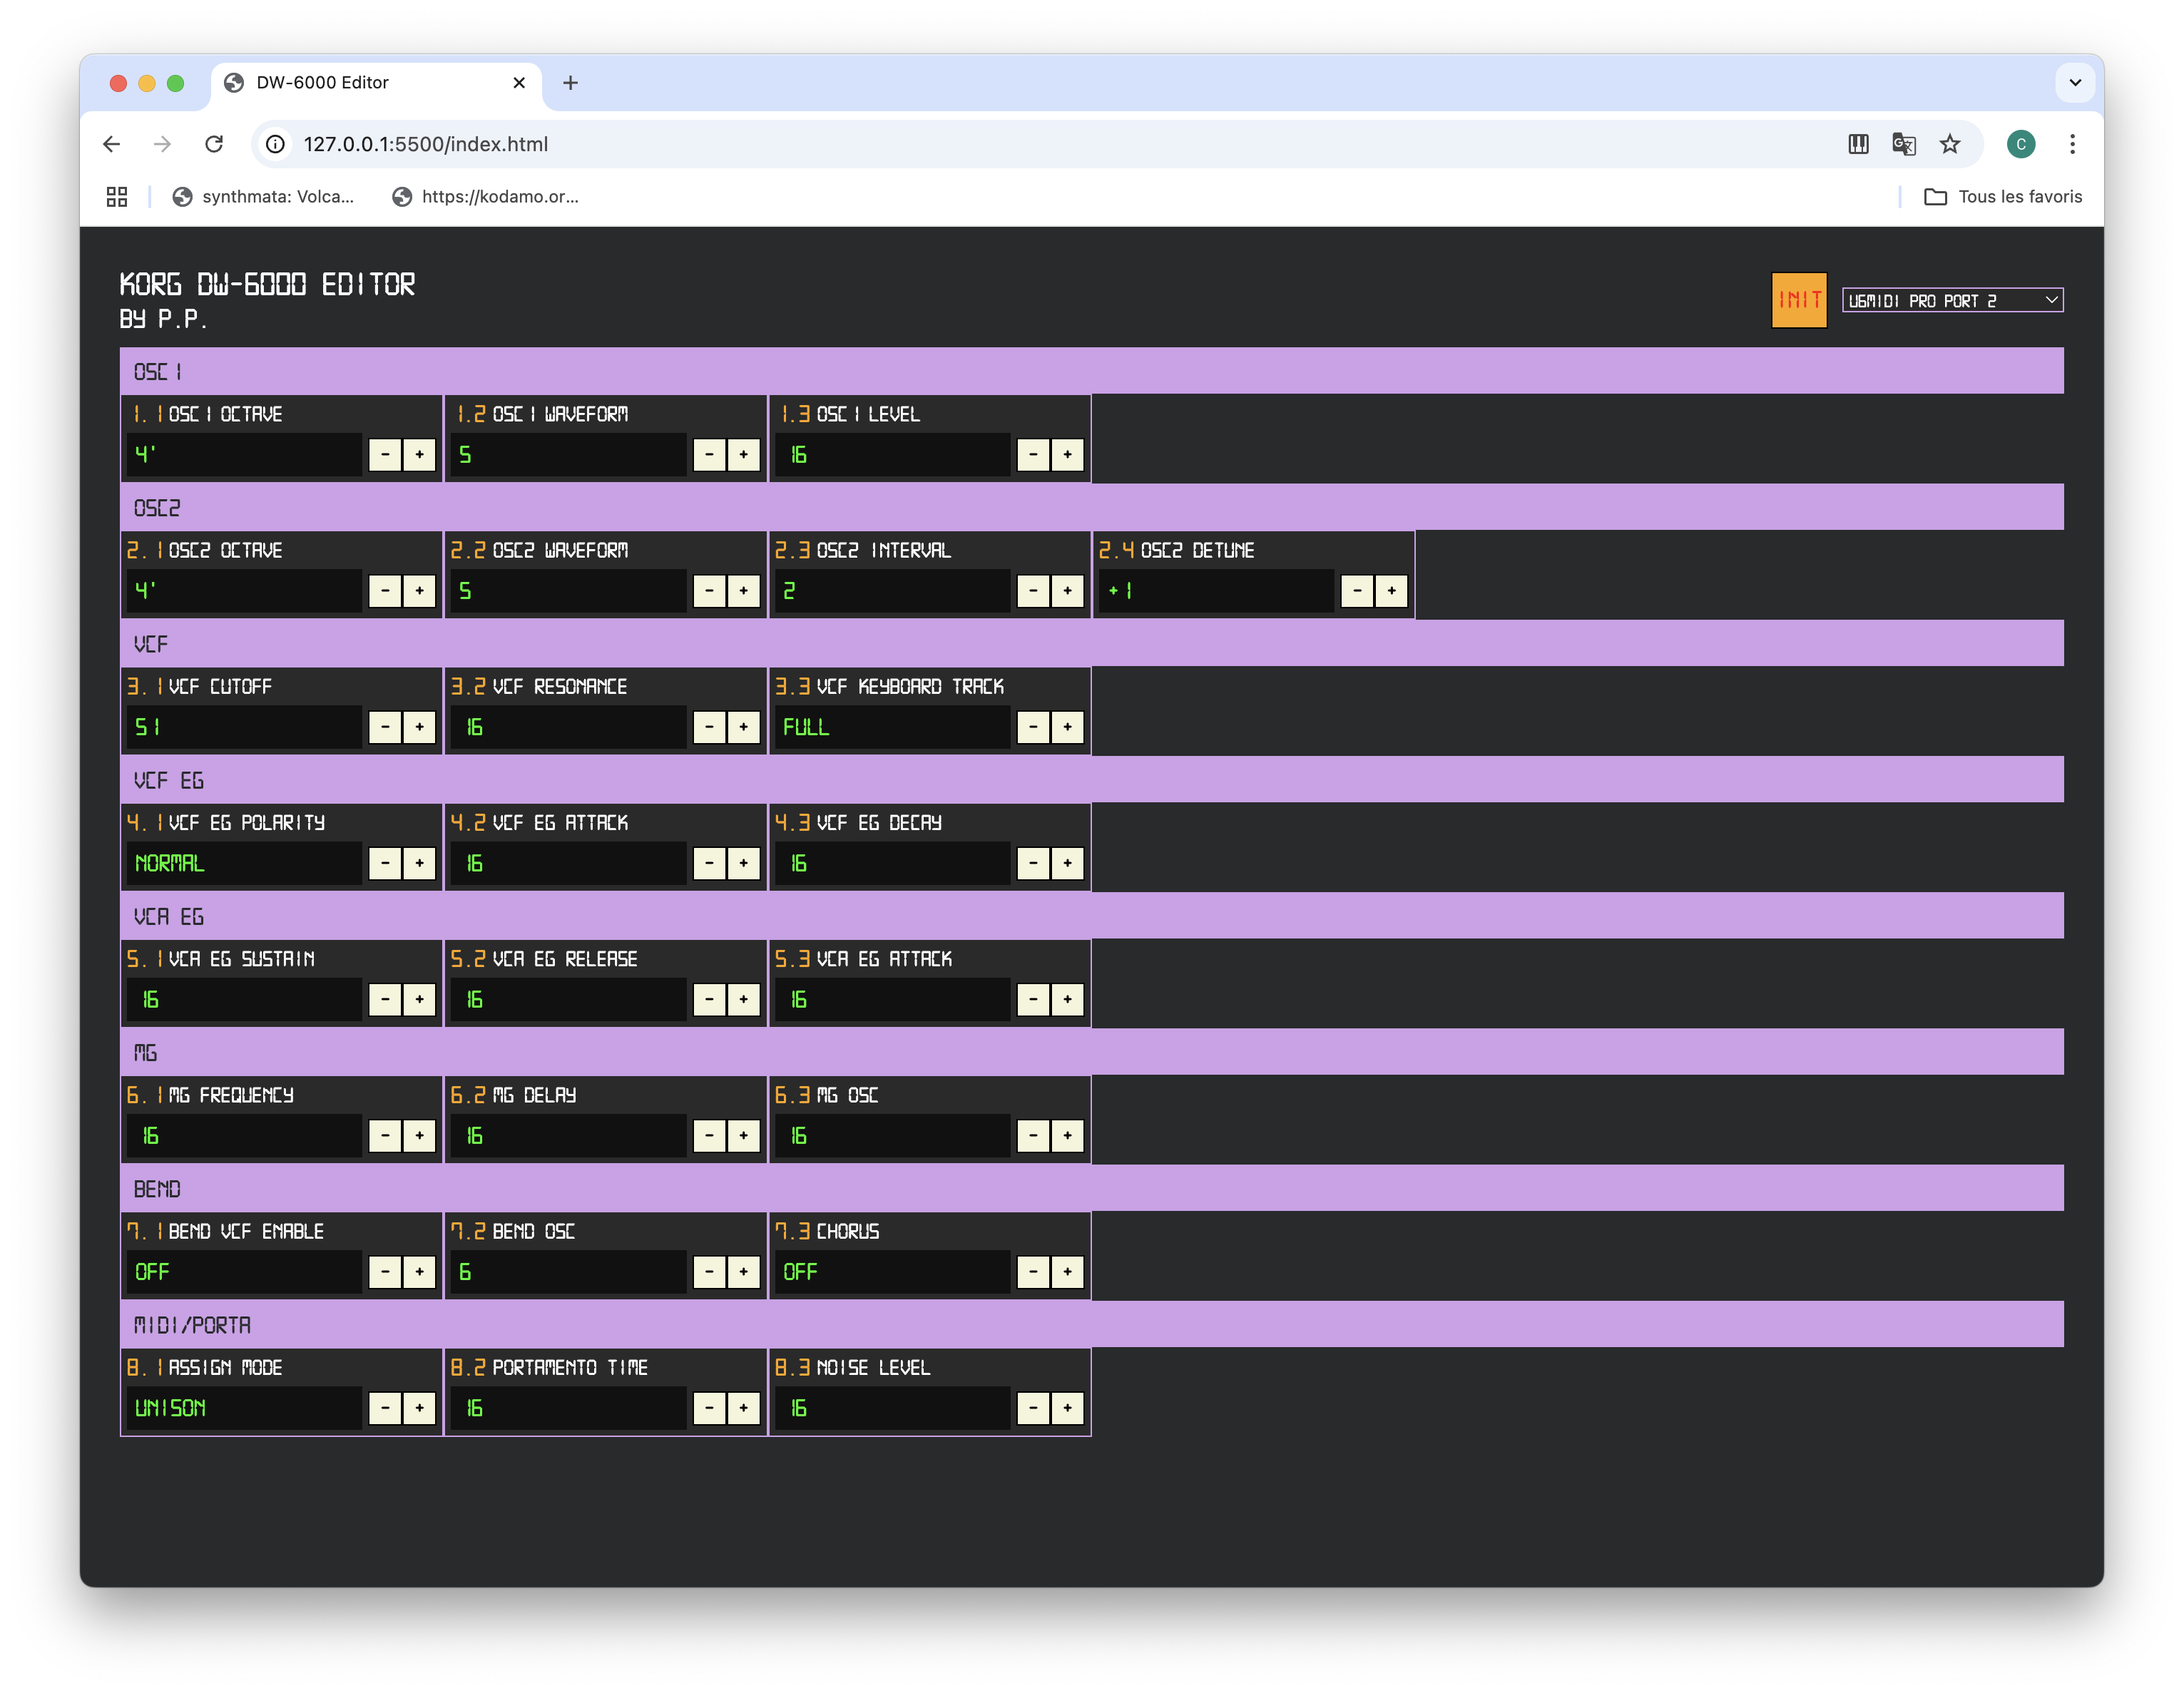Decrease Portamento Time value
The height and width of the screenshot is (1693, 2184).
[709, 1408]
